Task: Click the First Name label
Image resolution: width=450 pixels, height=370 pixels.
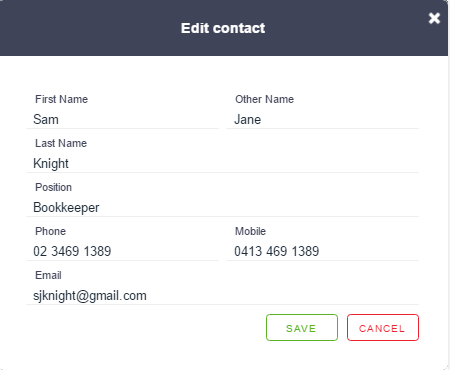Action: [61, 99]
